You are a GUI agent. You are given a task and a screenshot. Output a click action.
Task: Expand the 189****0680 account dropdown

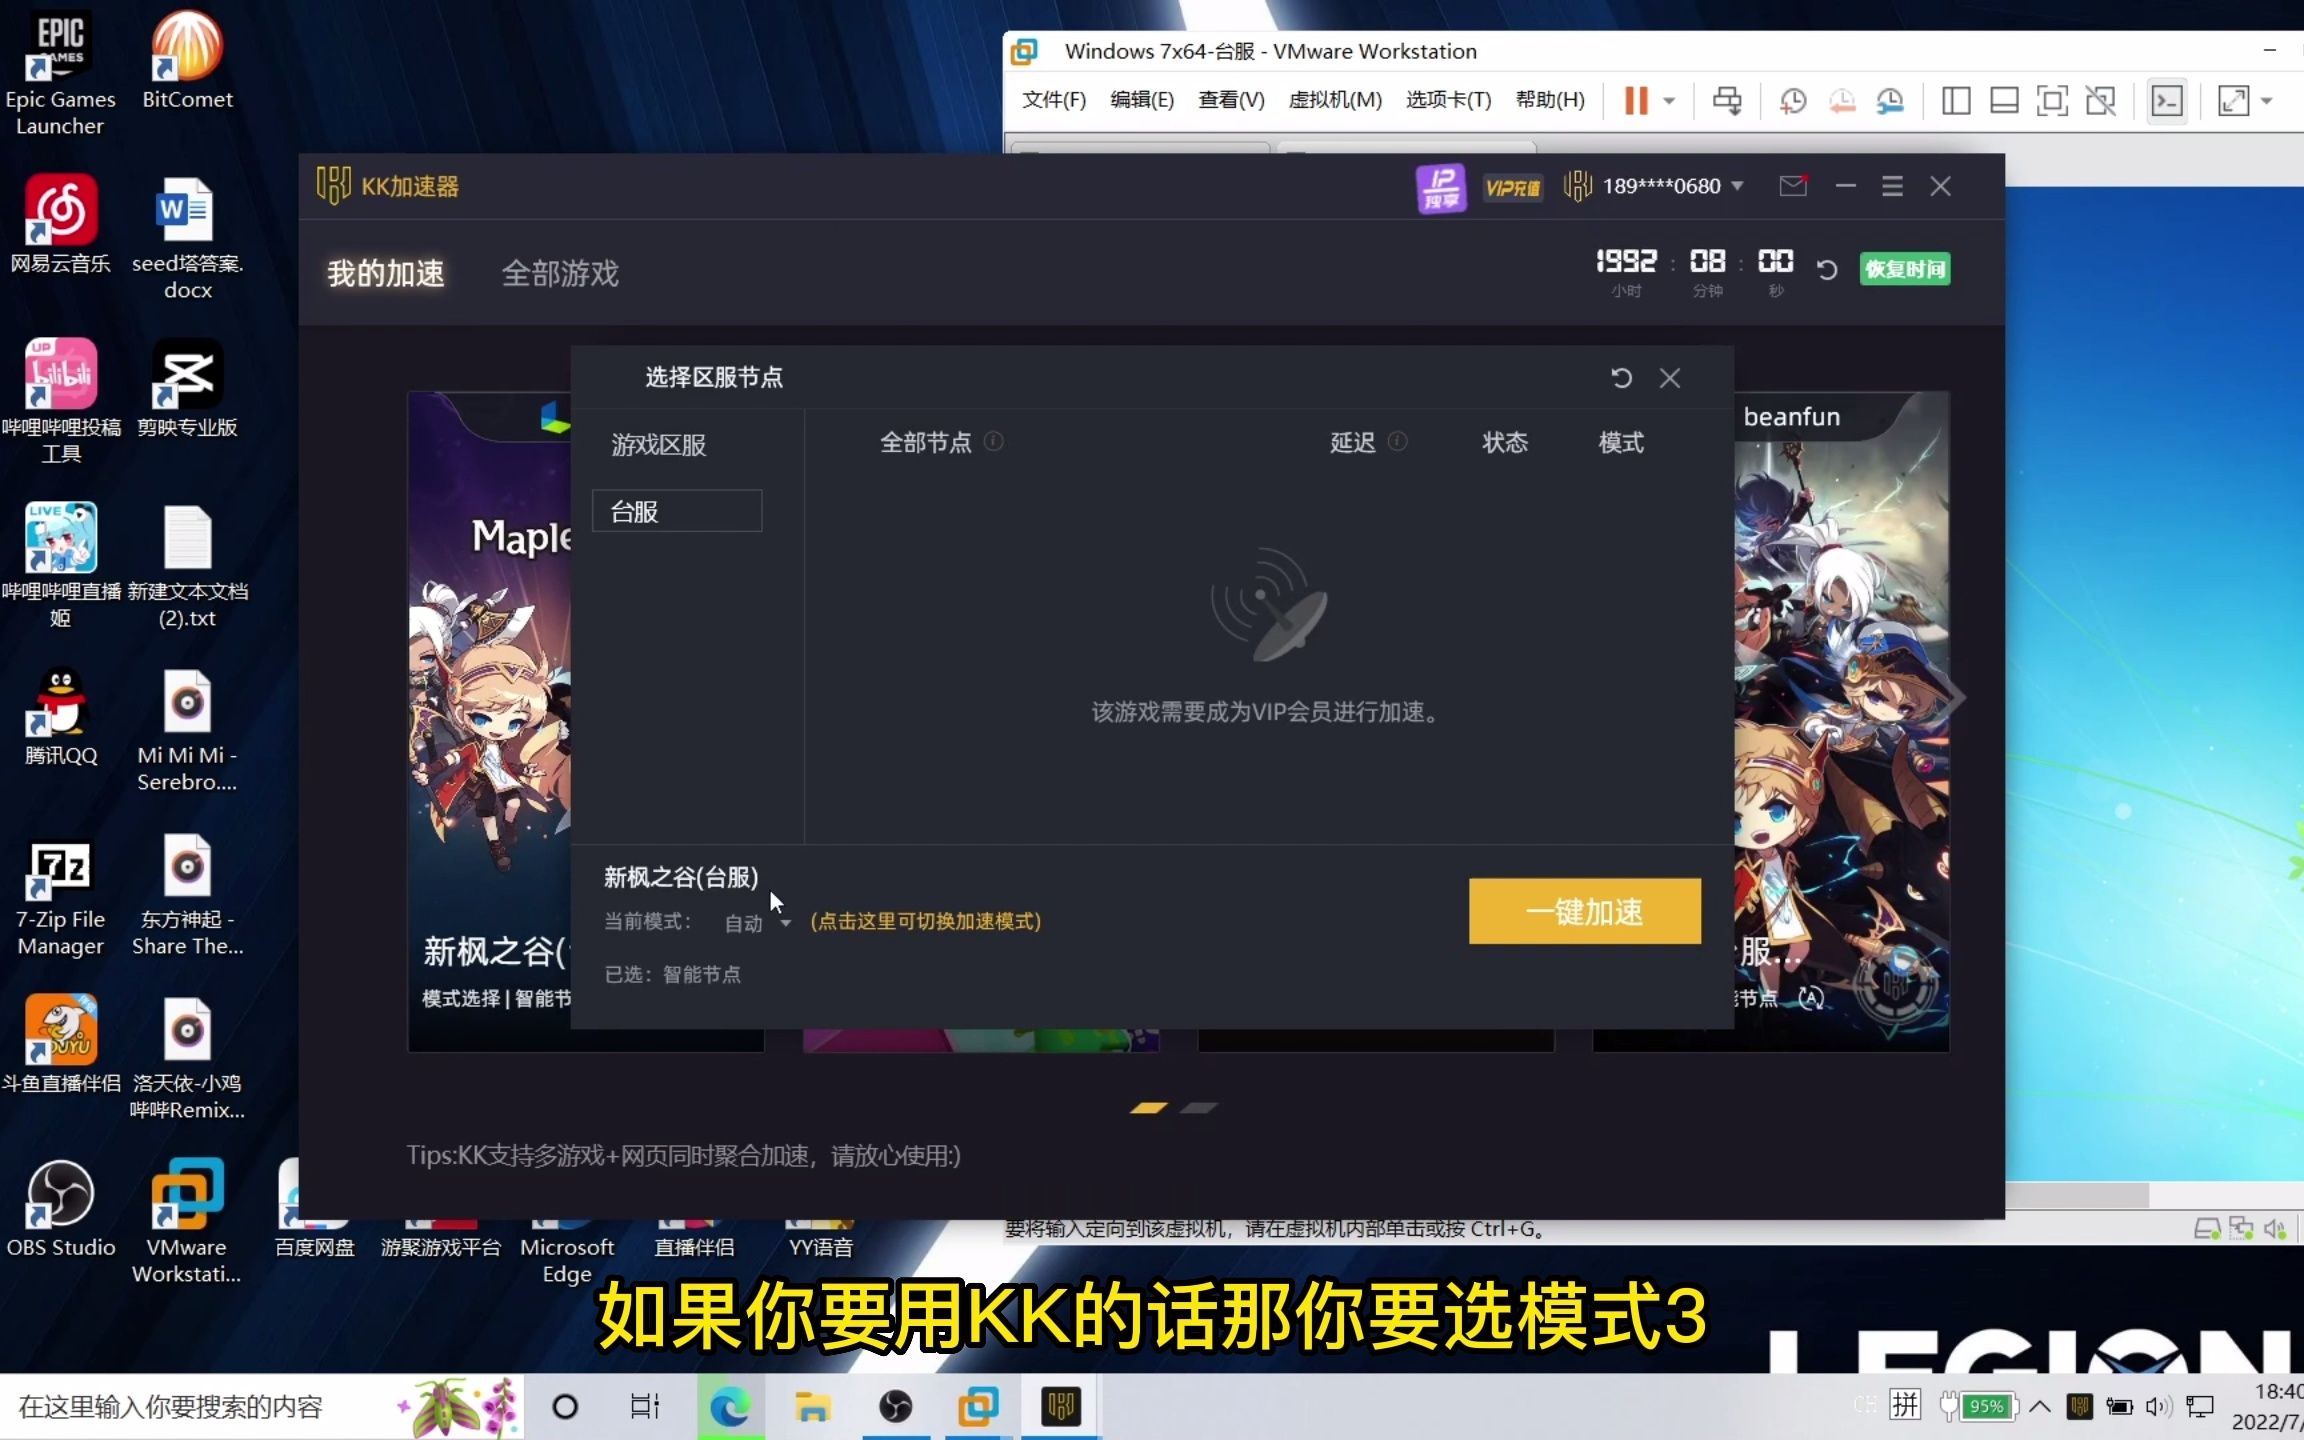(1737, 186)
